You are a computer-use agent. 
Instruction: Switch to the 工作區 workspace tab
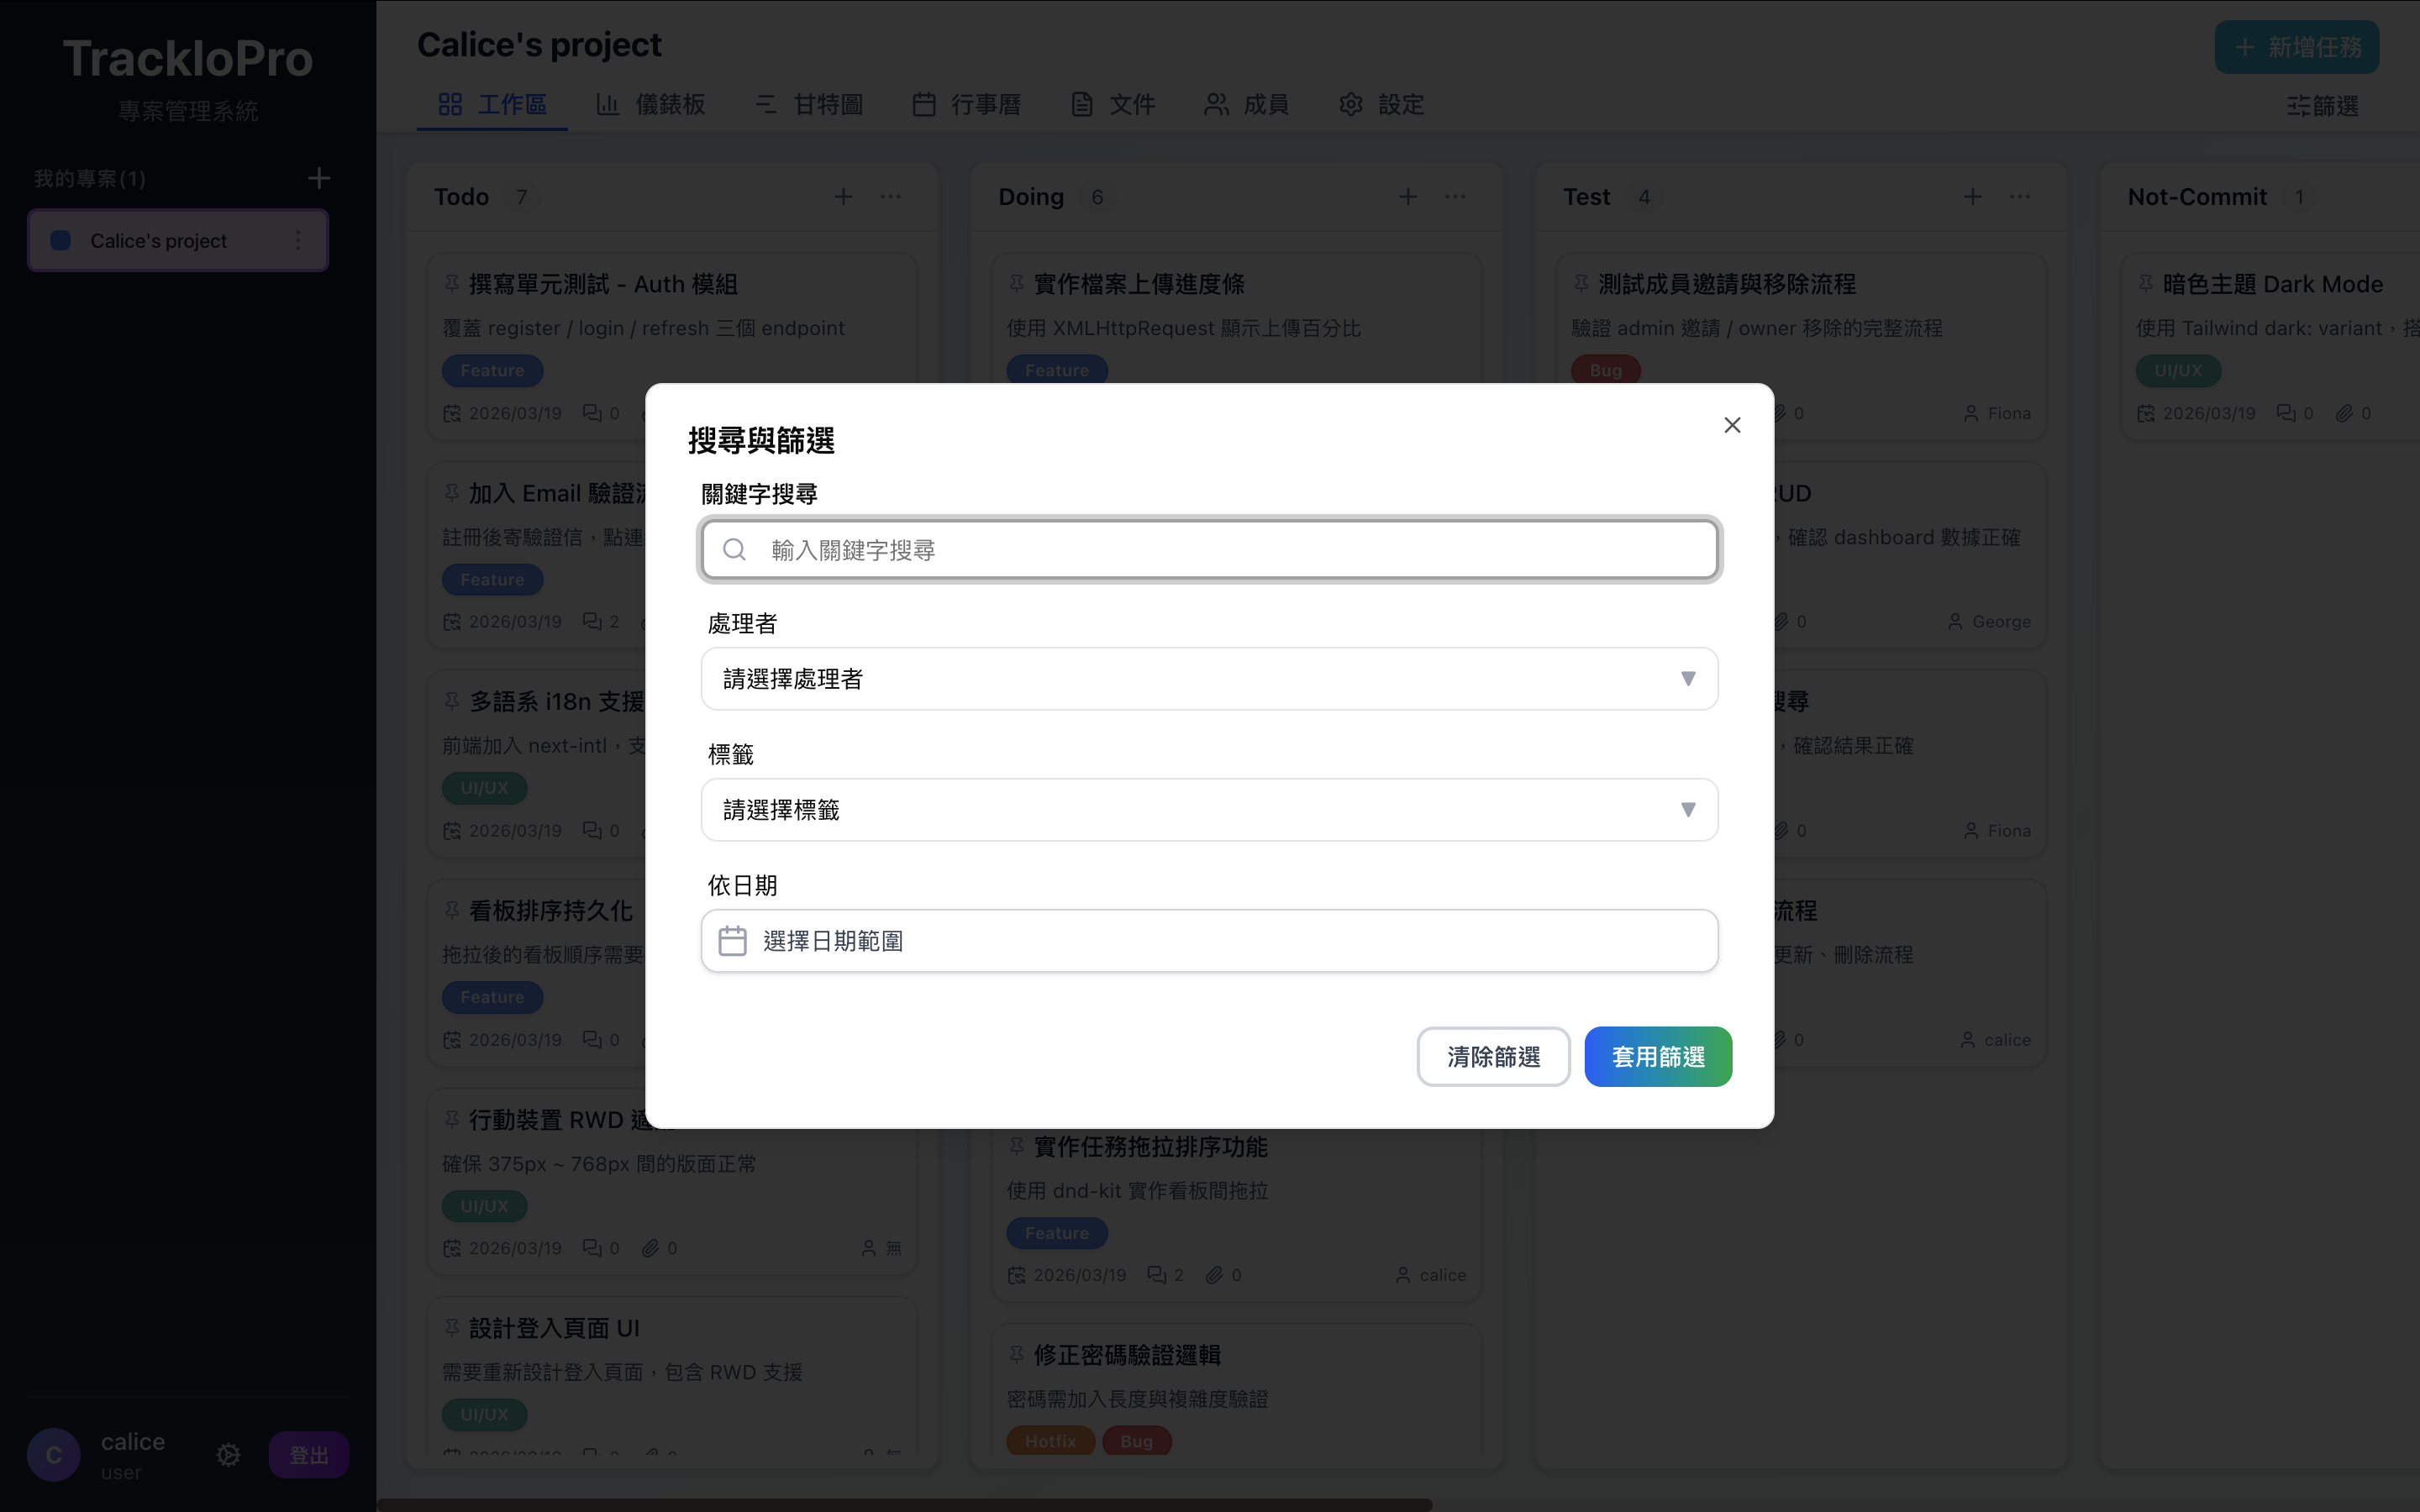point(492,104)
